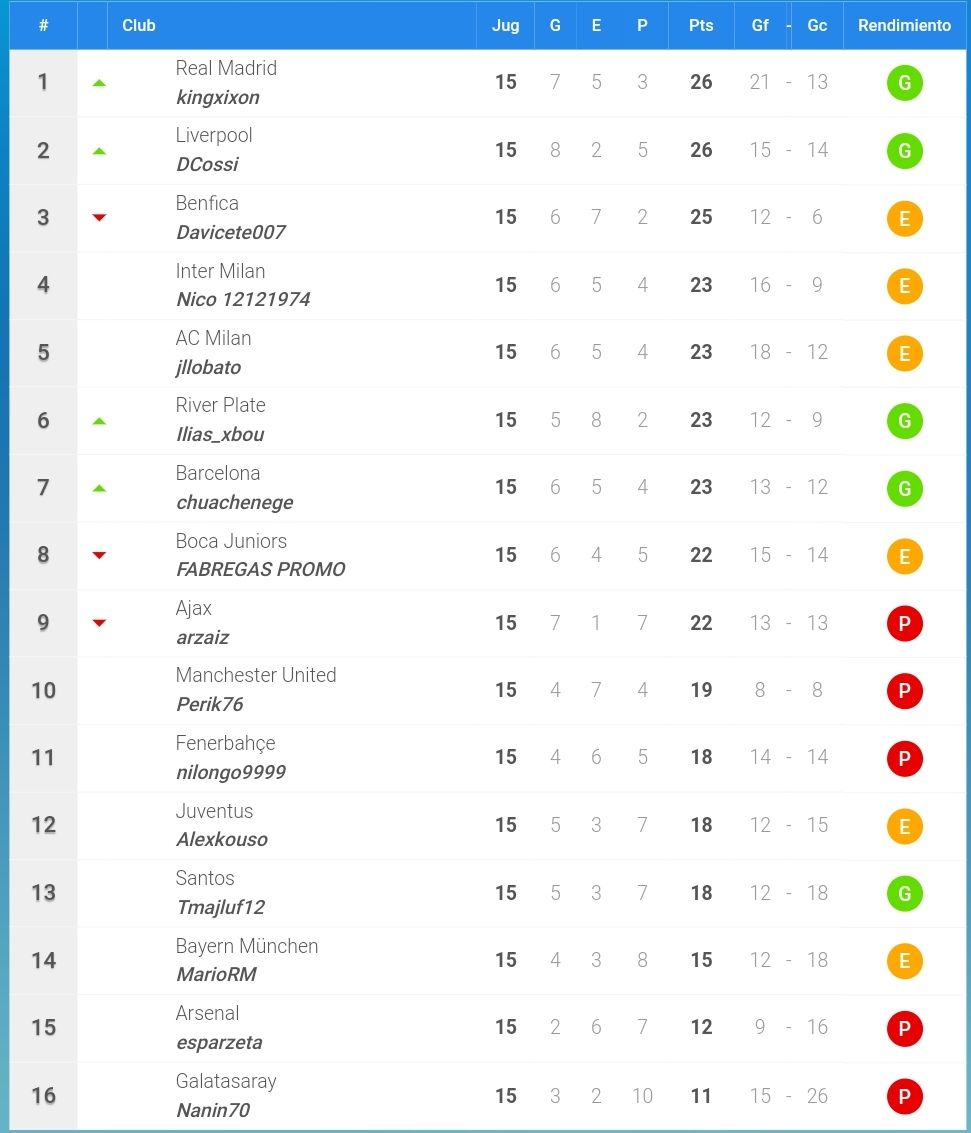Click the red down arrow beside Benfica

[100, 217]
